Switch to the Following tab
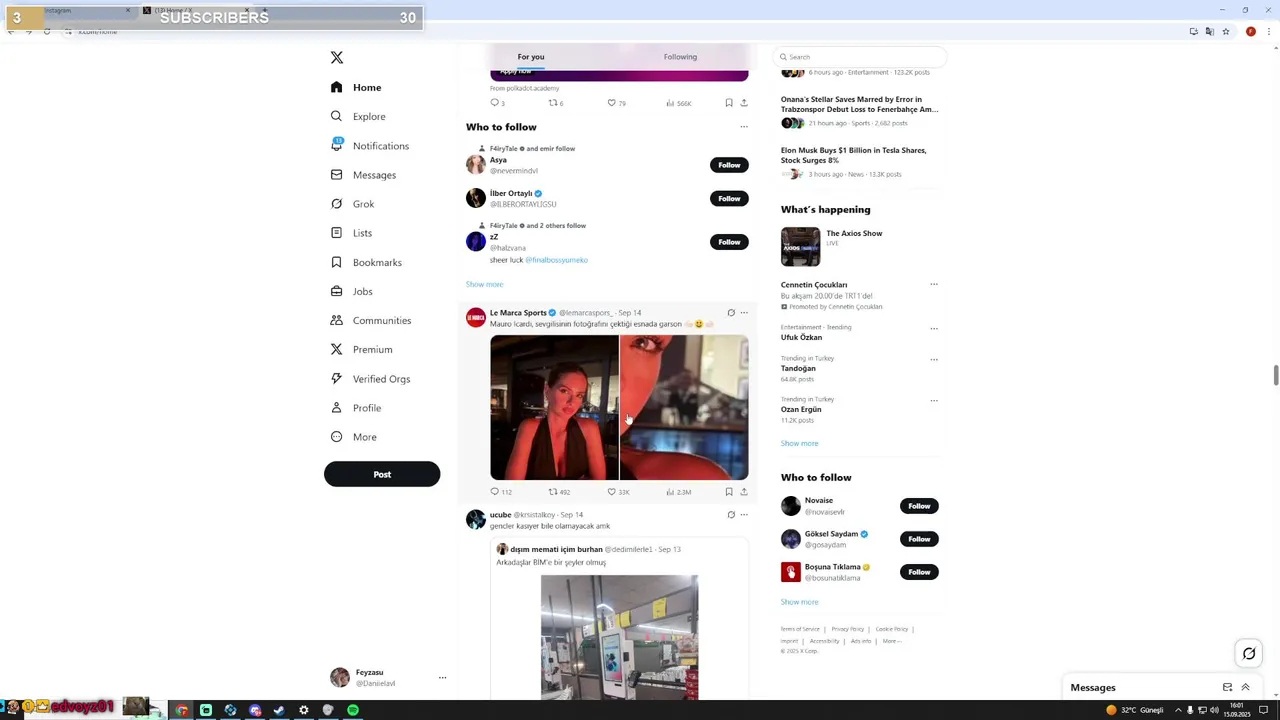The image size is (1280, 720). (x=680, y=57)
